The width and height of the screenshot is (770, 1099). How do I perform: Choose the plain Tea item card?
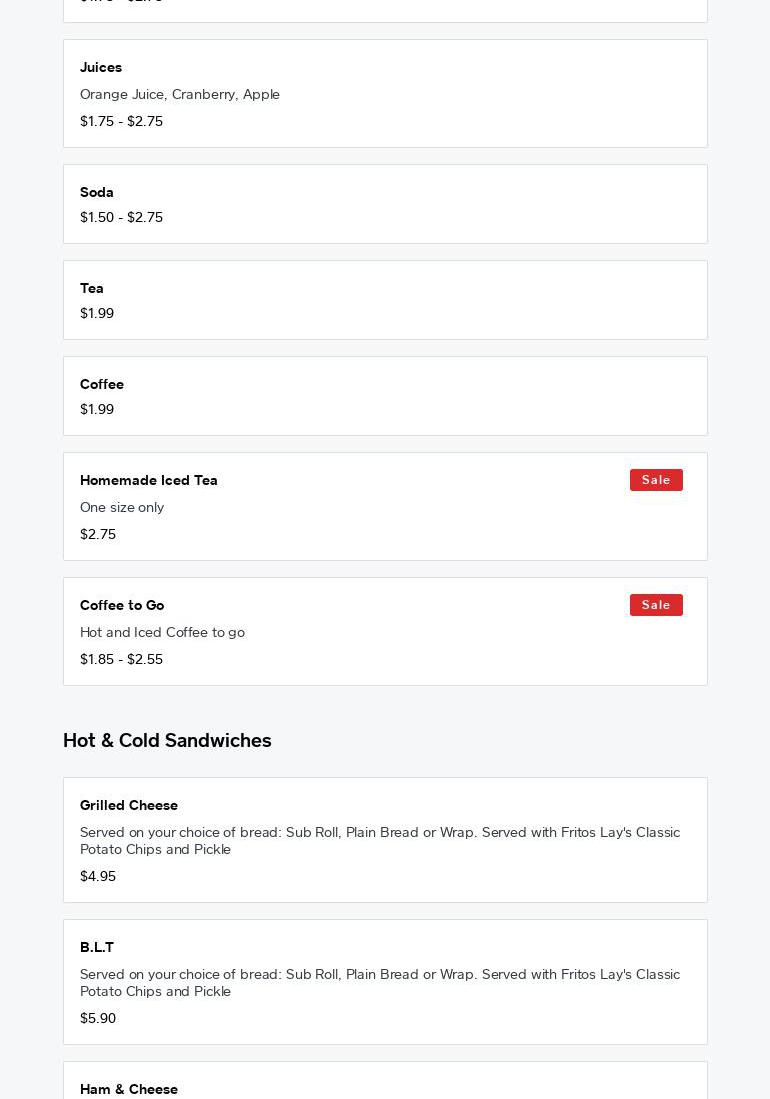click(385, 300)
